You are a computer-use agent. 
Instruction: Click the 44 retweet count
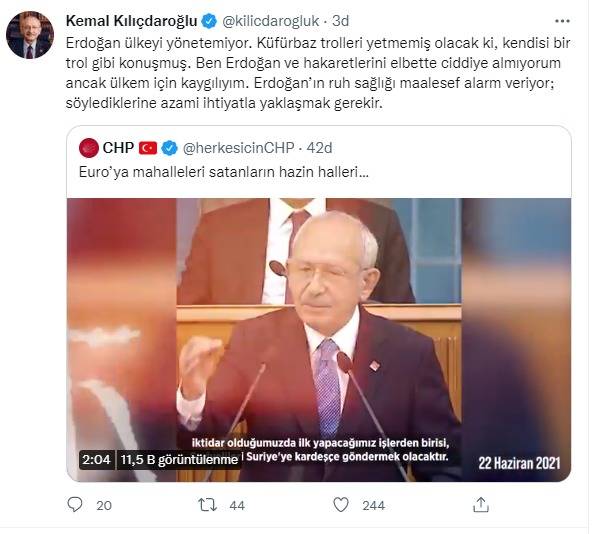point(237,506)
